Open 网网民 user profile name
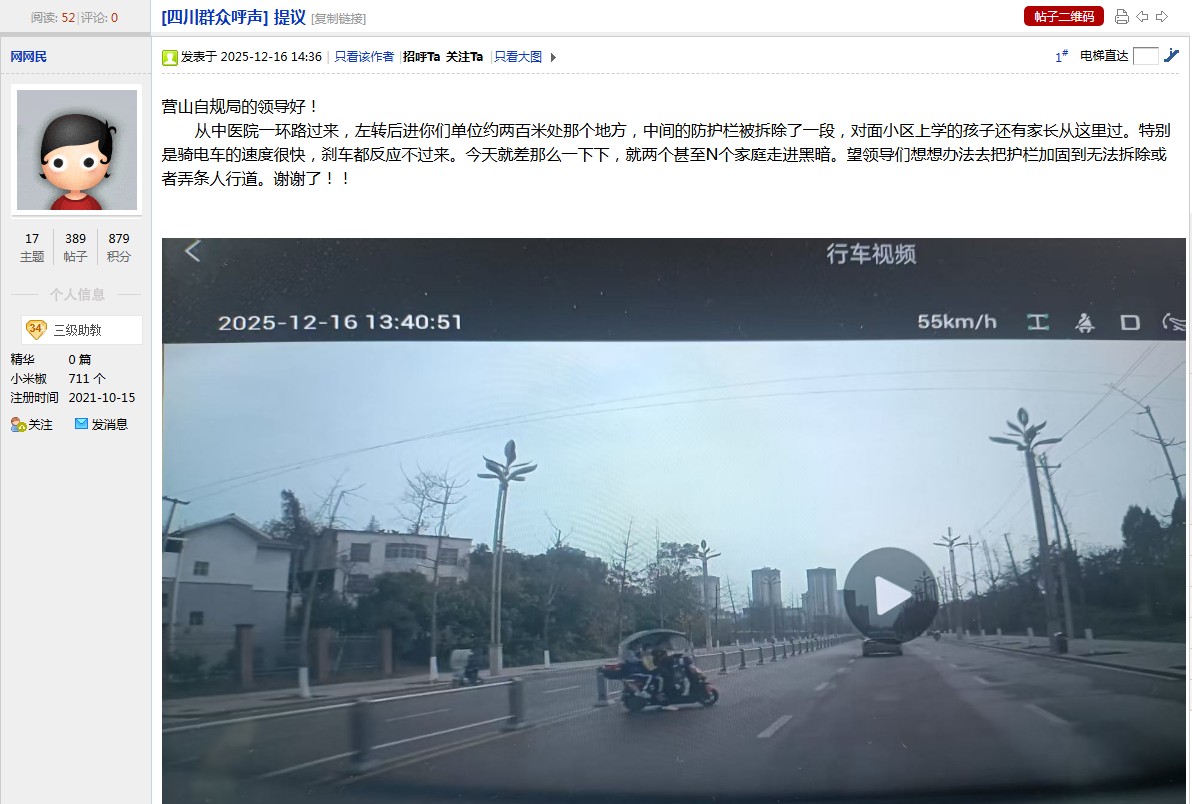Image resolution: width=1192 pixels, height=804 pixels. (28, 56)
